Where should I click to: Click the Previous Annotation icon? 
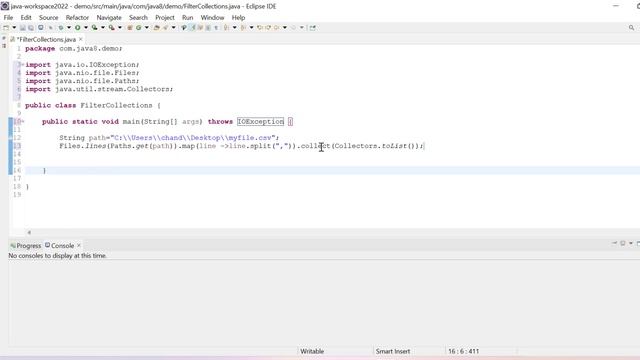(243, 28)
